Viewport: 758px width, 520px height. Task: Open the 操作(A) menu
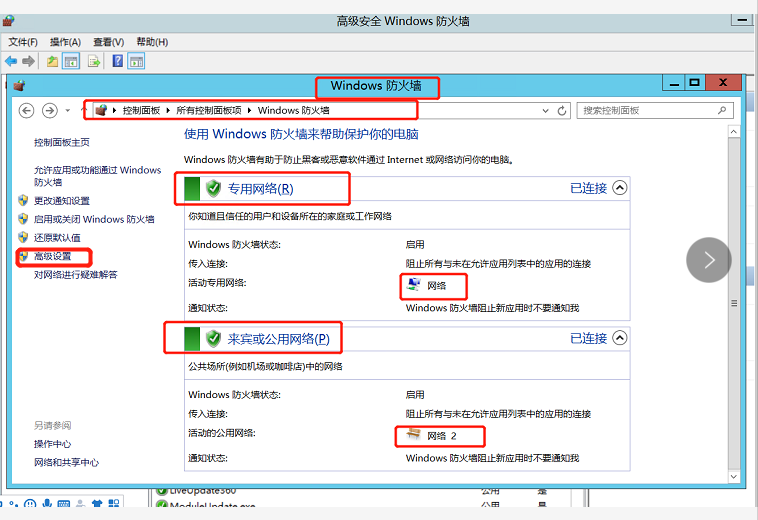[x=65, y=42]
